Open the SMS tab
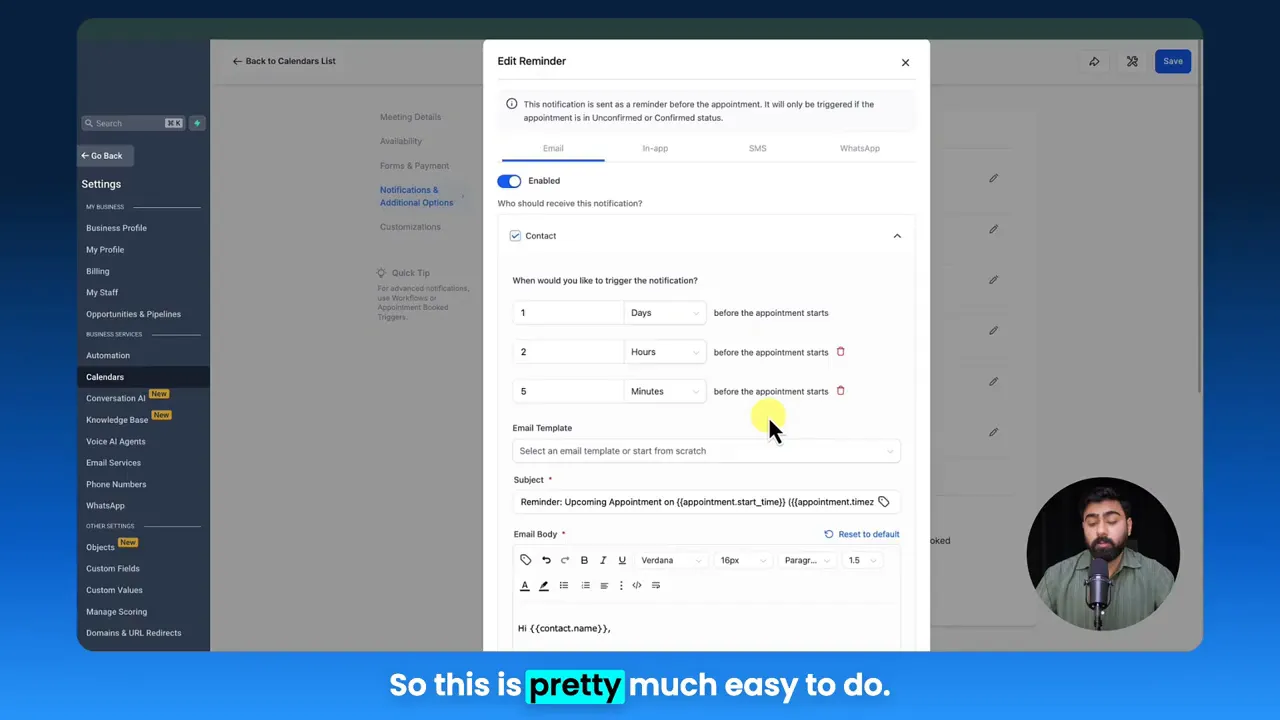1280x720 pixels. click(x=757, y=148)
